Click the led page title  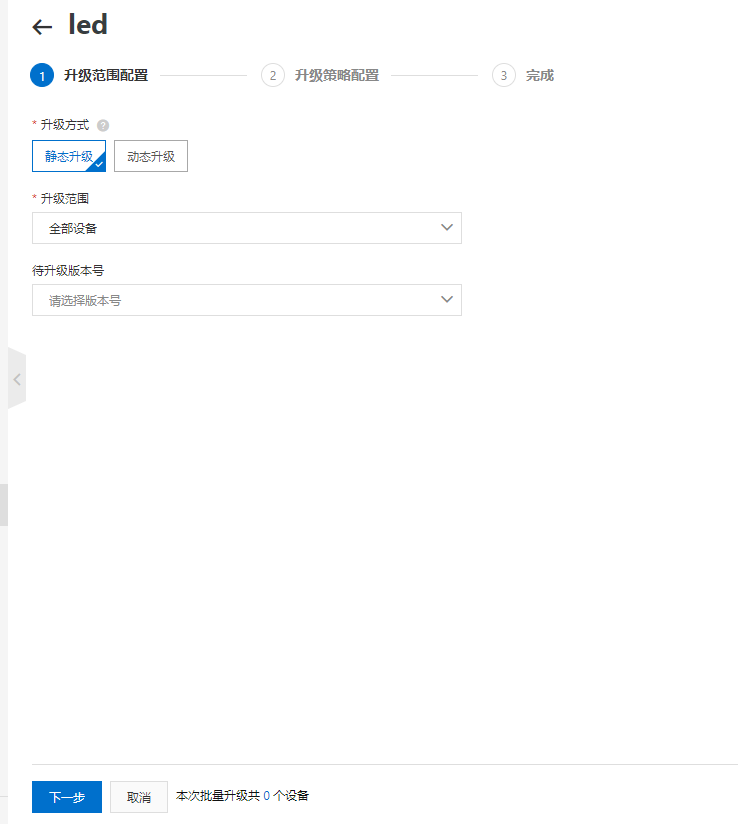pos(88,25)
